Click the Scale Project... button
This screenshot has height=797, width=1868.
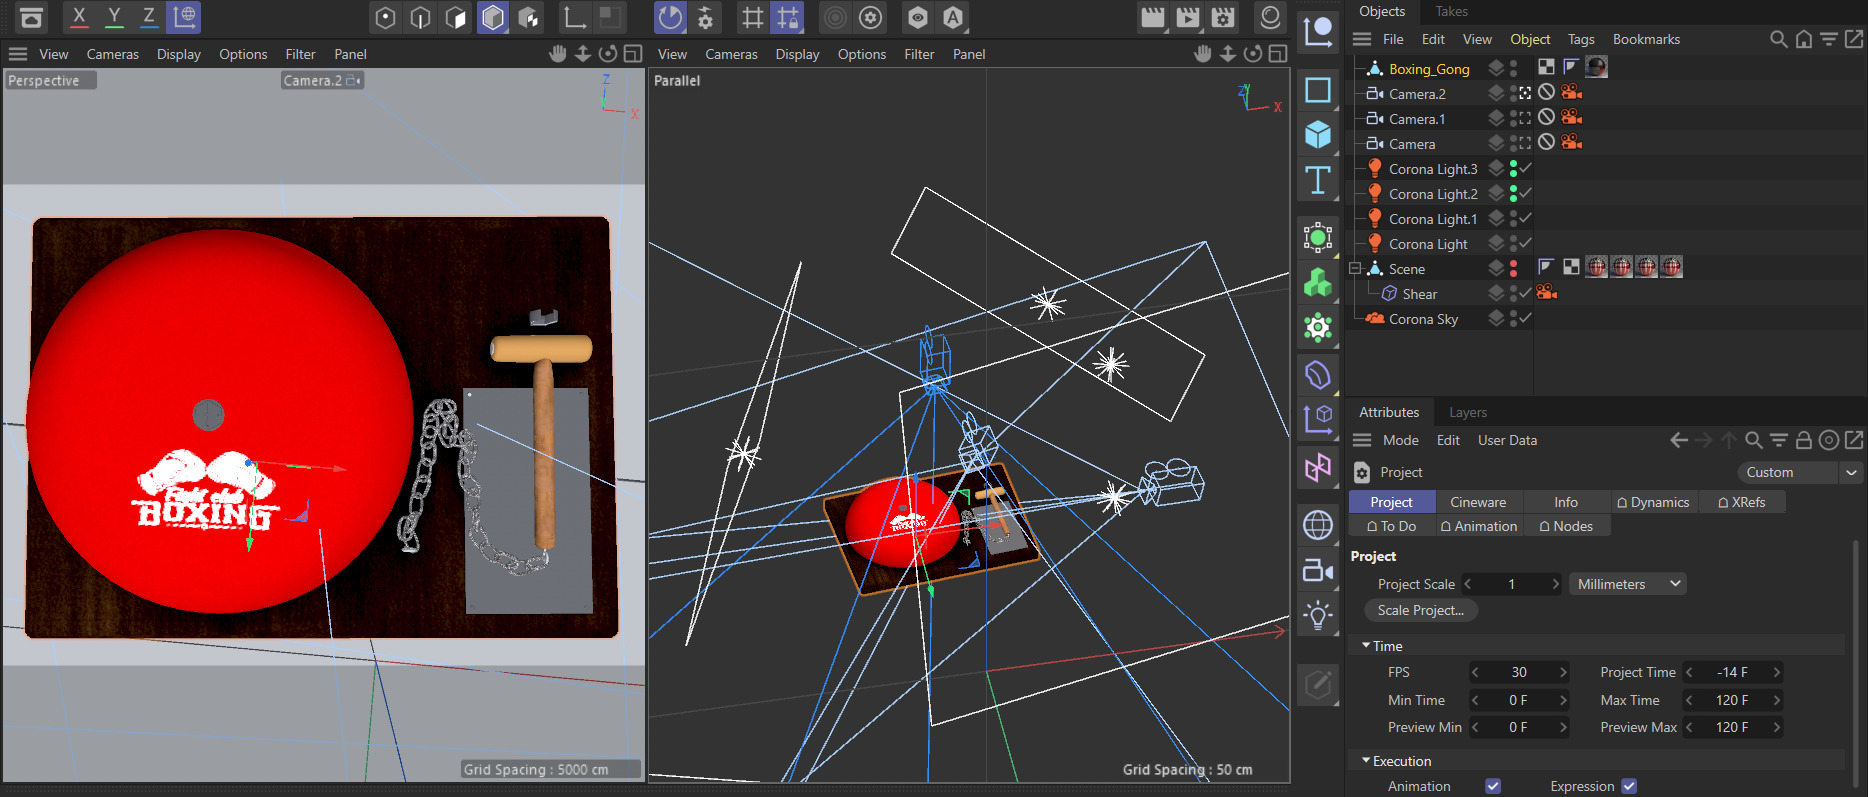pos(1421,610)
